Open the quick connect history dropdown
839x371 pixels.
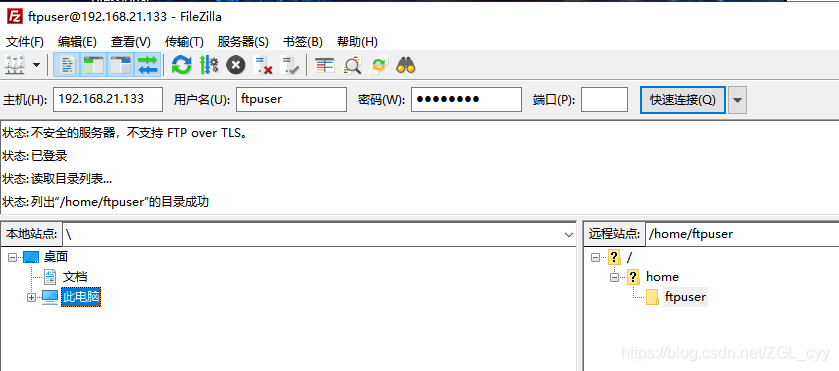coord(737,100)
